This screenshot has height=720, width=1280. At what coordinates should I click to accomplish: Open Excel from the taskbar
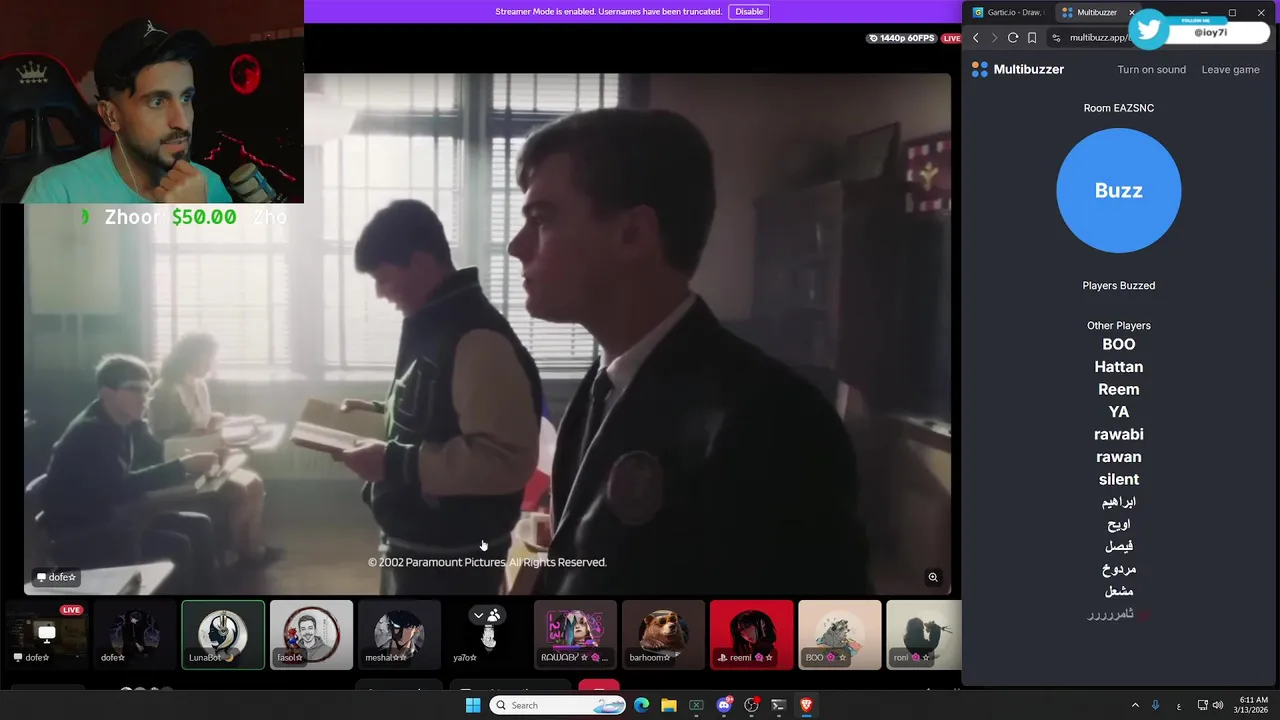pyautogui.click(x=696, y=705)
